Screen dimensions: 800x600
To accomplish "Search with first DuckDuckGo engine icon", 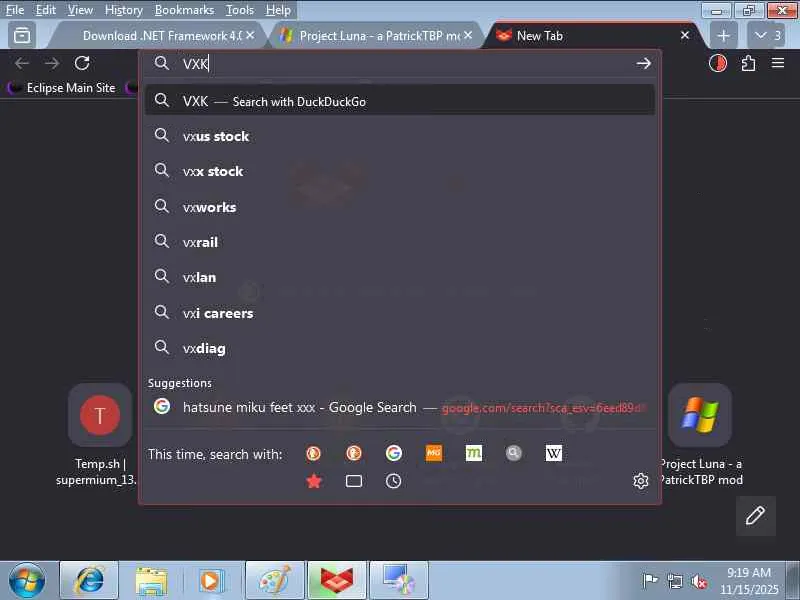I will click(313, 453).
